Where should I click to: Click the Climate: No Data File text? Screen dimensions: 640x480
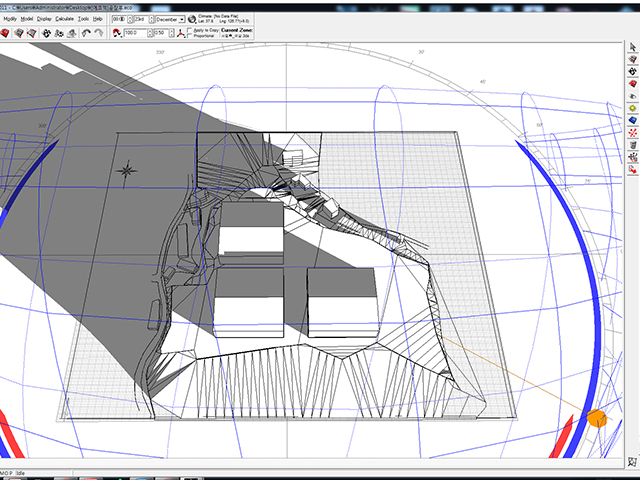pos(218,16)
